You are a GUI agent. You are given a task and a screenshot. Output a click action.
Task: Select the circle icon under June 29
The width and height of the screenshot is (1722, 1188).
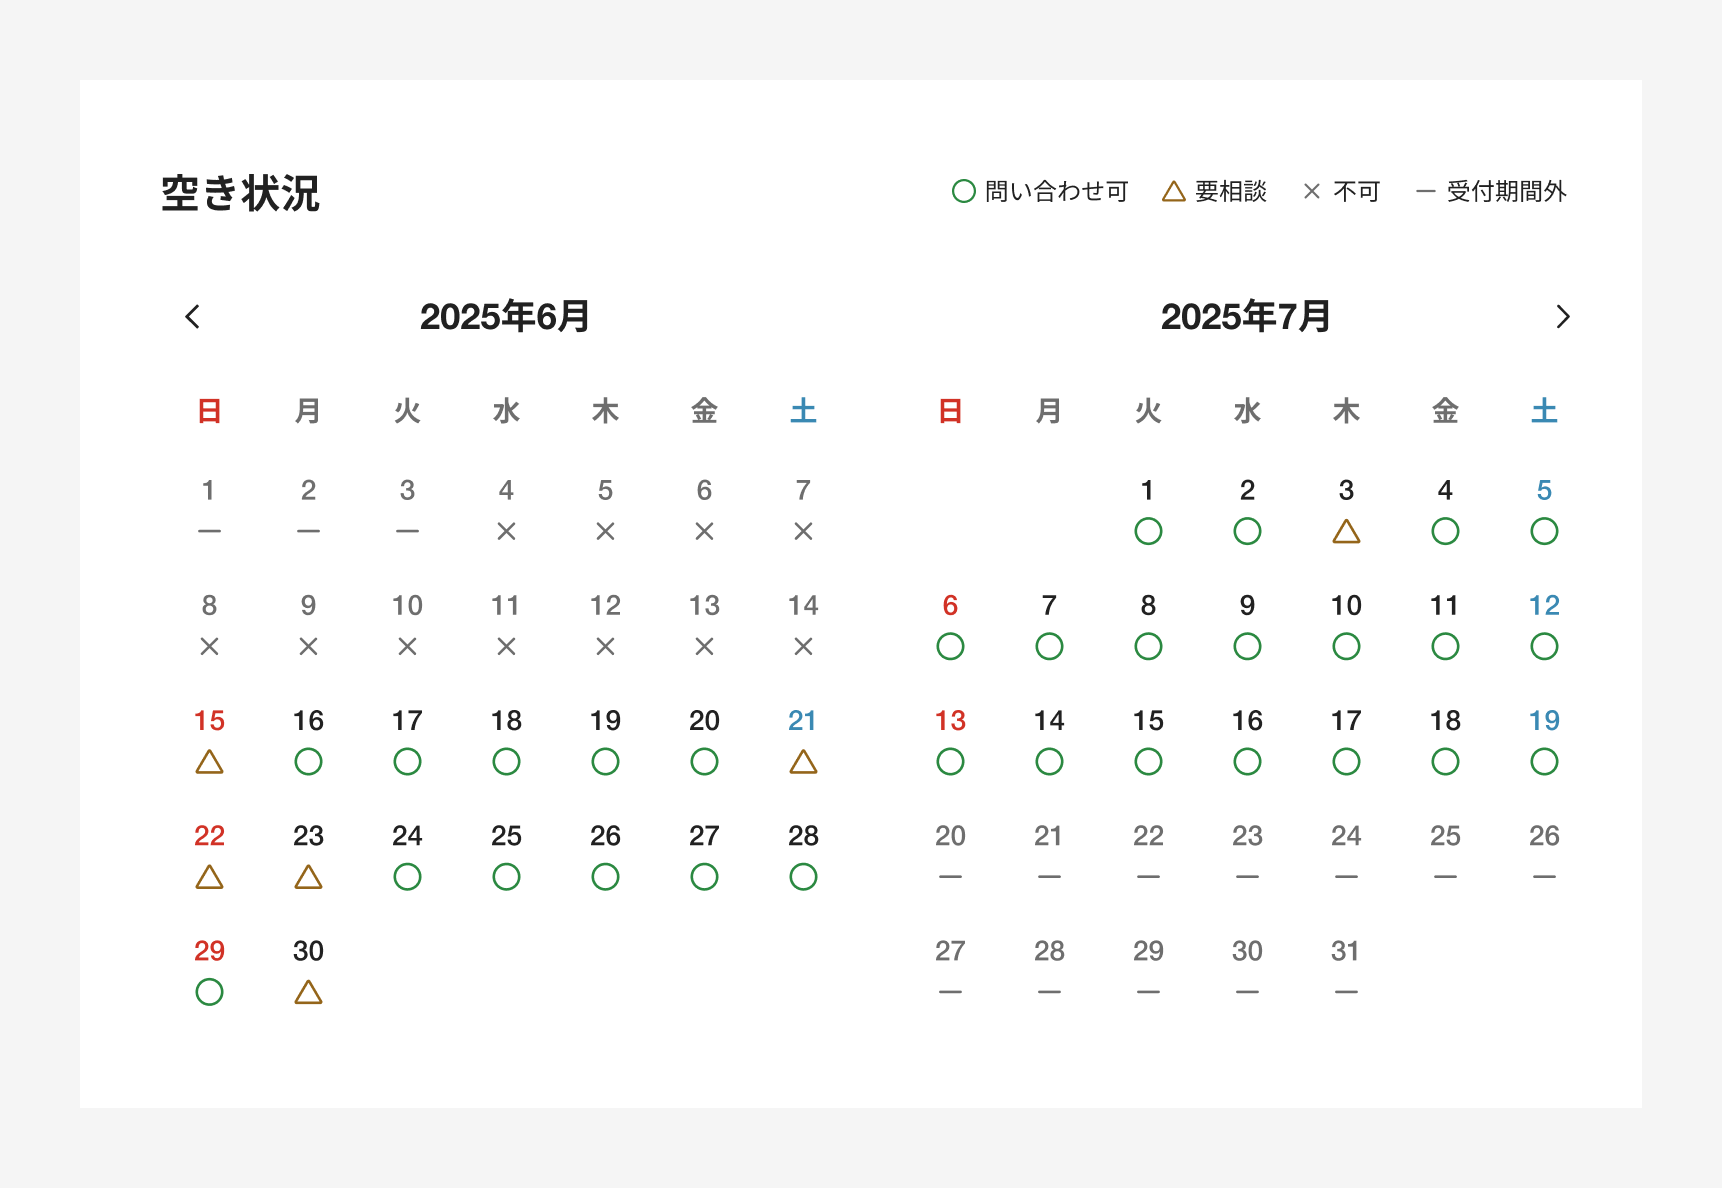tap(209, 992)
